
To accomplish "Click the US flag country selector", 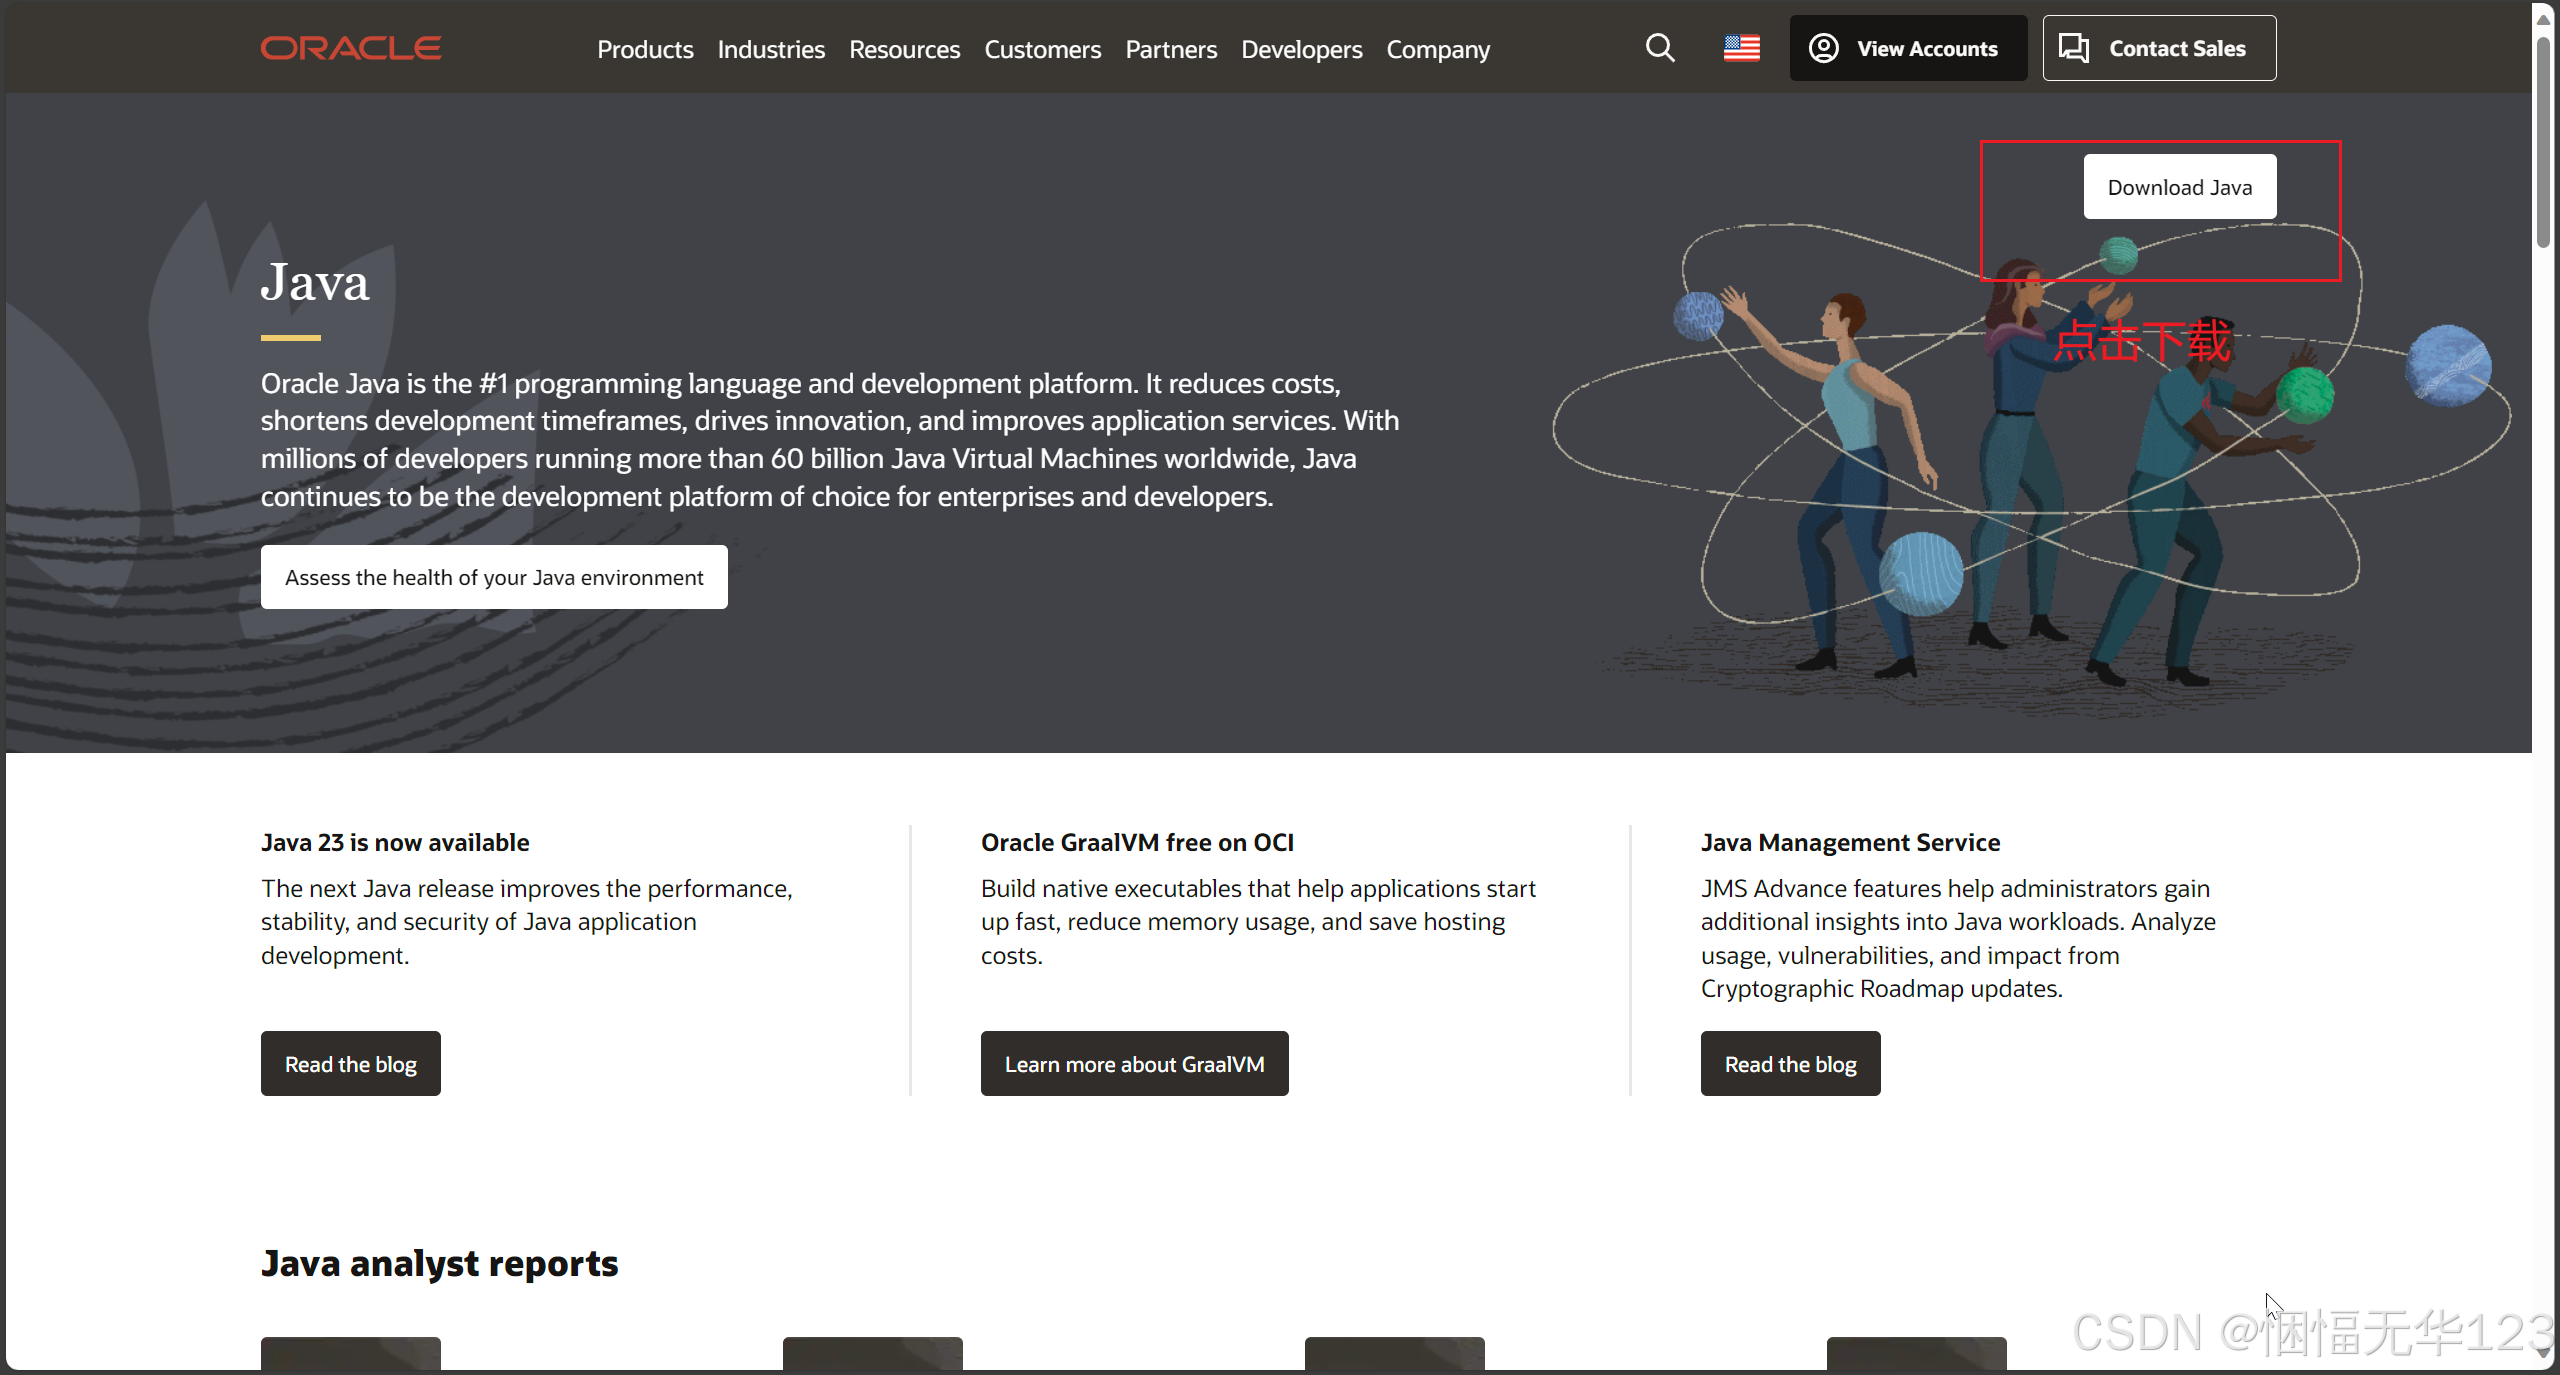I will (1741, 48).
